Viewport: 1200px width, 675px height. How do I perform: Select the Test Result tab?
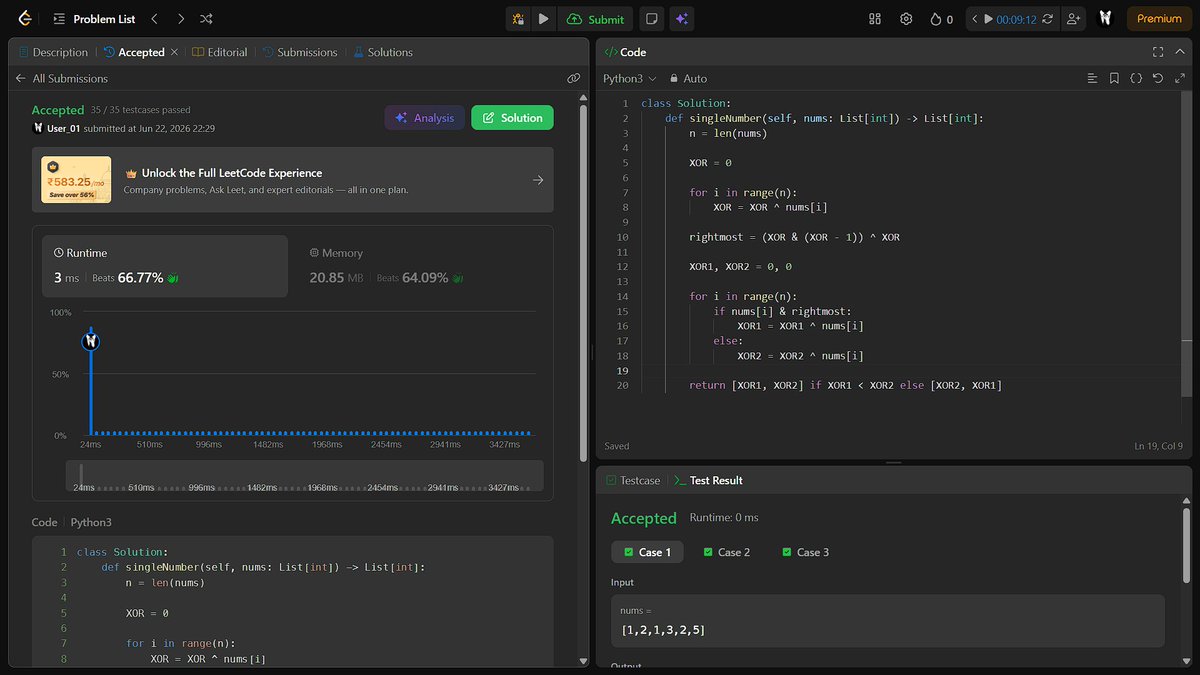tap(707, 480)
